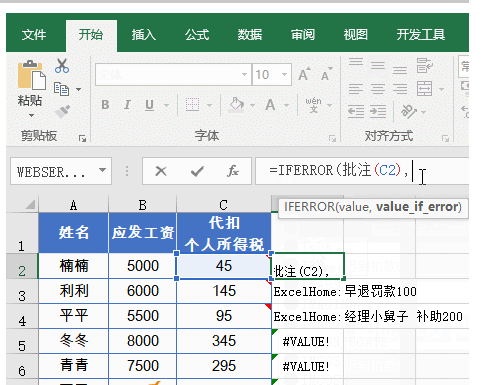
Task: Toggle Bold formatting
Action: tap(105, 105)
